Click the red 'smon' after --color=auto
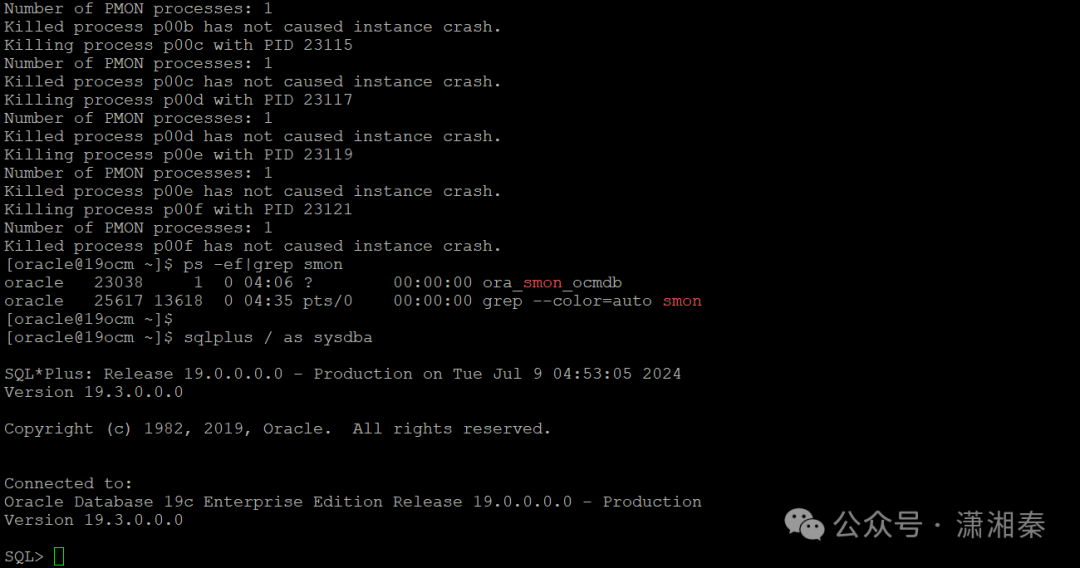Screen dimensions: 1080x568 (682, 301)
